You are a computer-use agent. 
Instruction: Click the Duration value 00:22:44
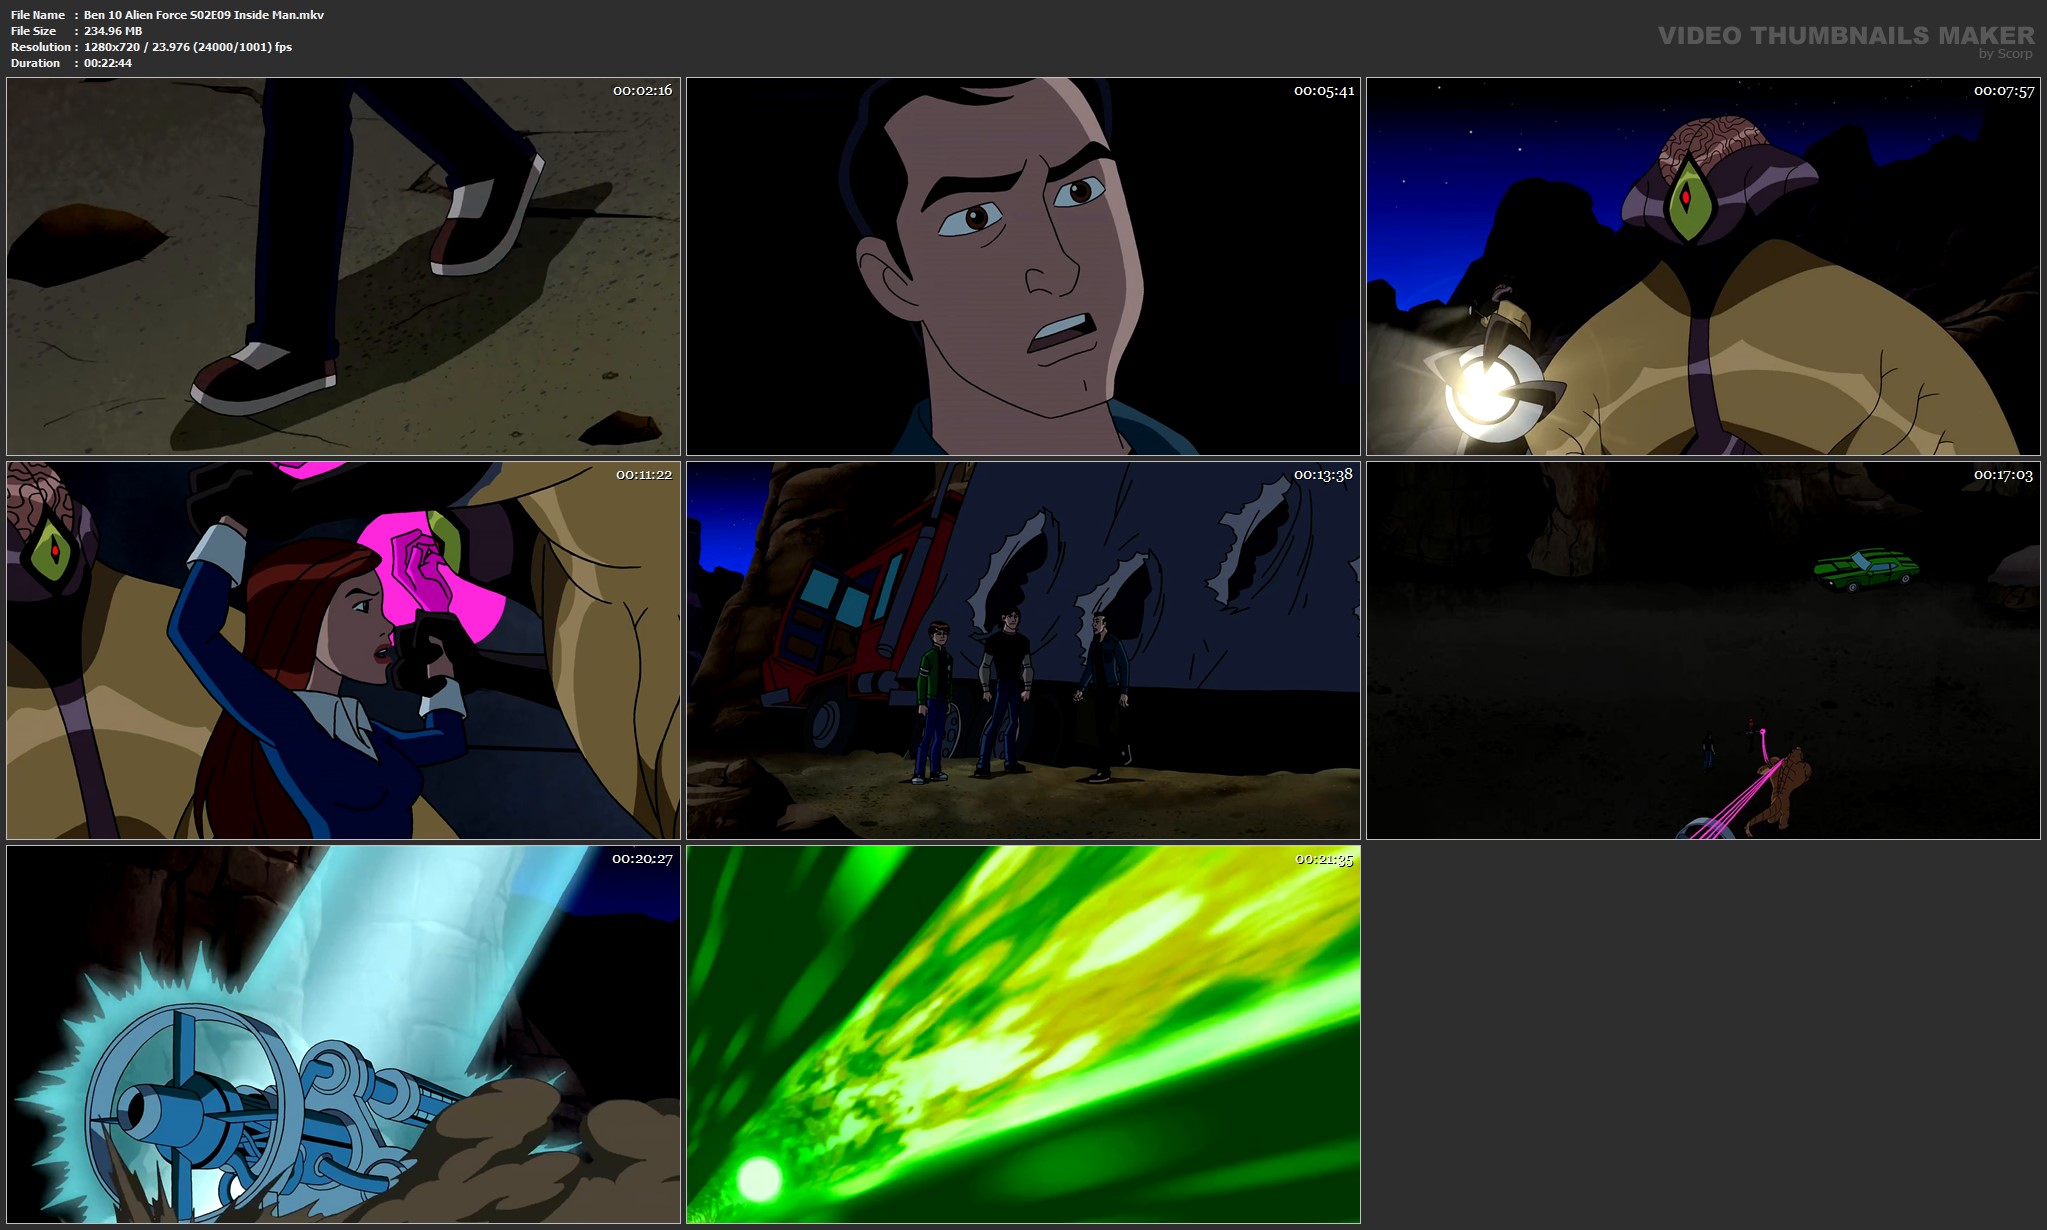[108, 63]
